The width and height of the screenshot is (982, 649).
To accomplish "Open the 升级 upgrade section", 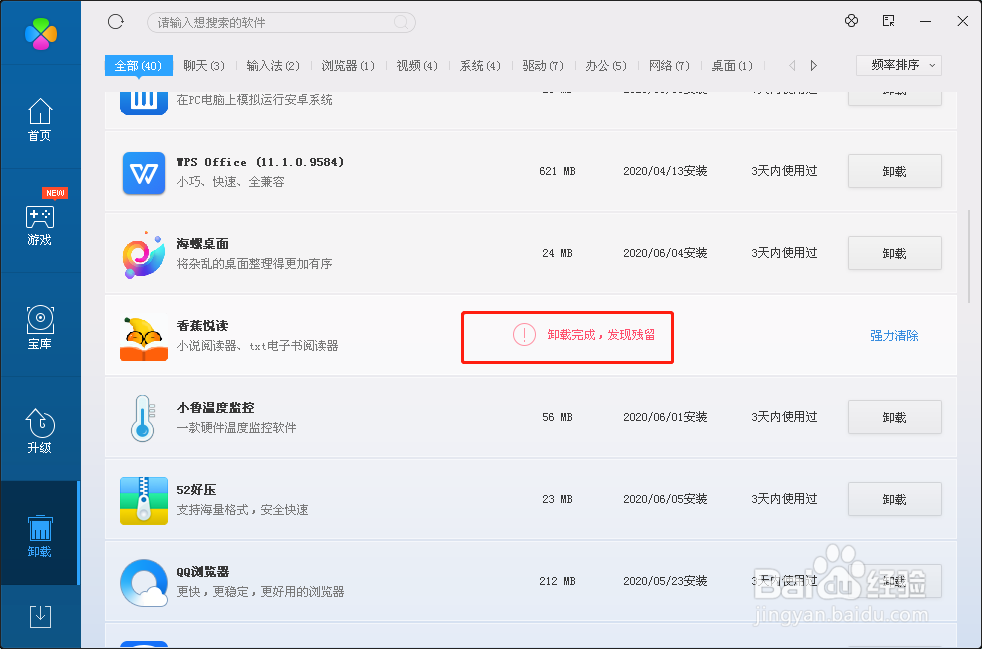I will (x=39, y=431).
